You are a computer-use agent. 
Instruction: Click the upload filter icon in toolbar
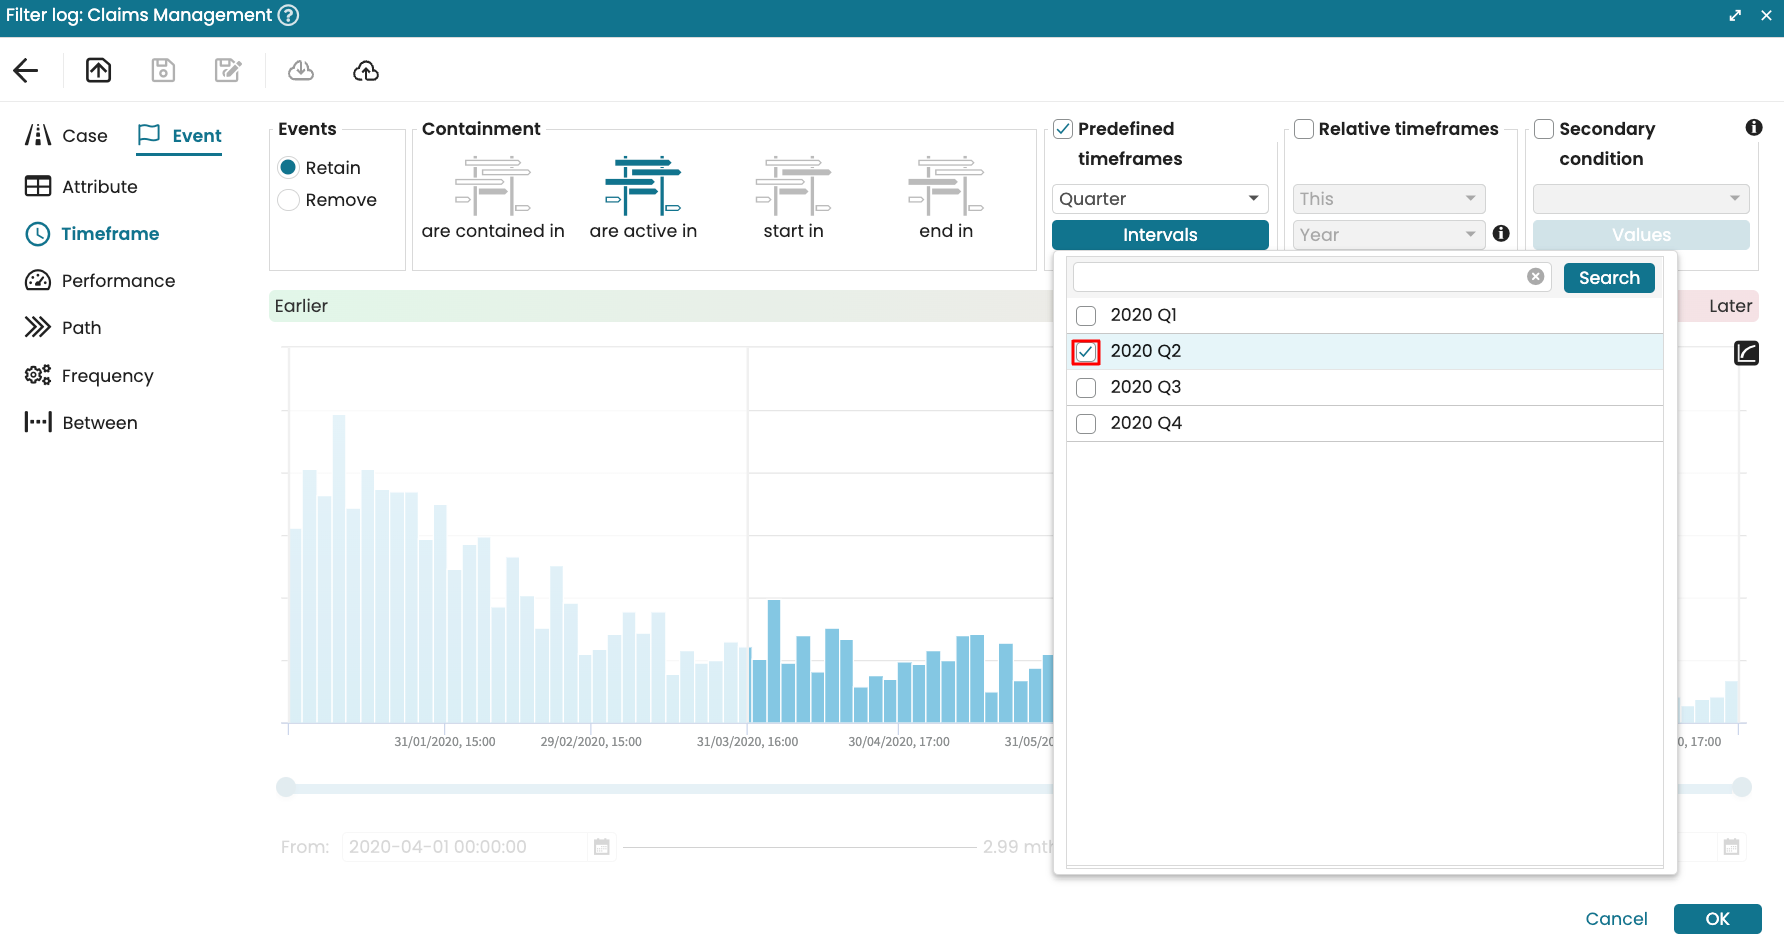(x=98, y=70)
